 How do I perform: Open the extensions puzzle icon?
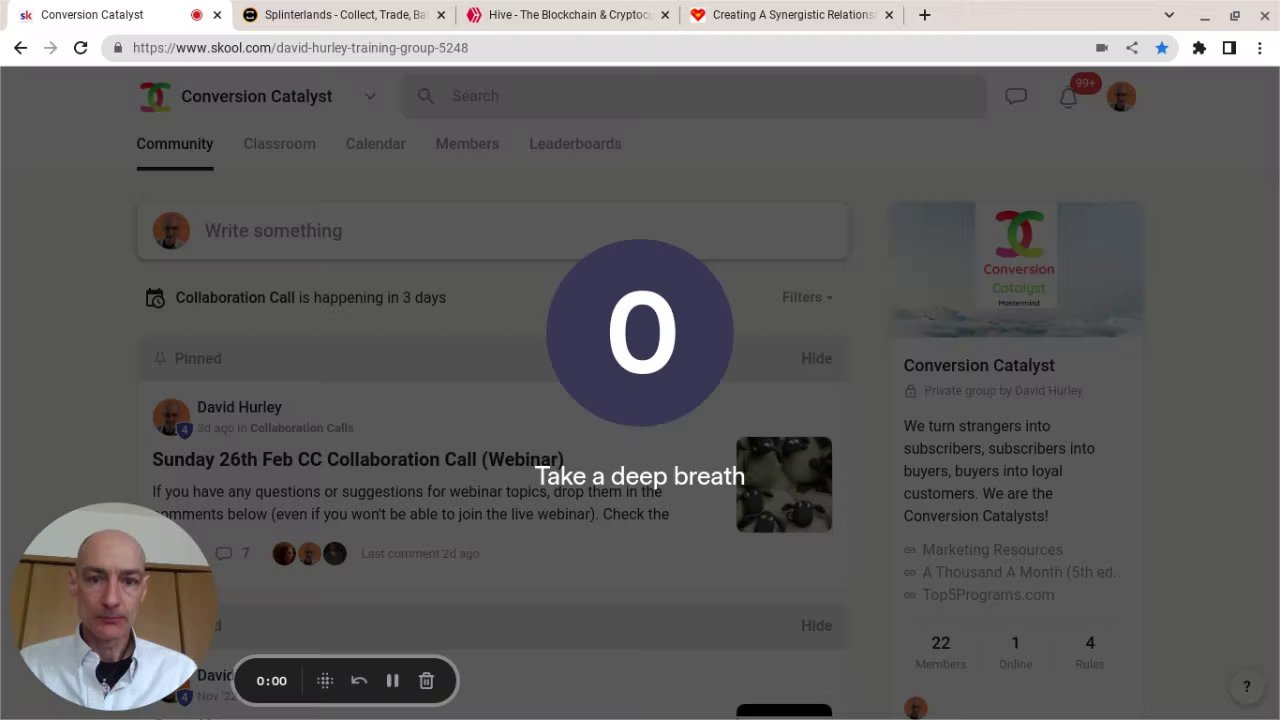(x=1199, y=47)
